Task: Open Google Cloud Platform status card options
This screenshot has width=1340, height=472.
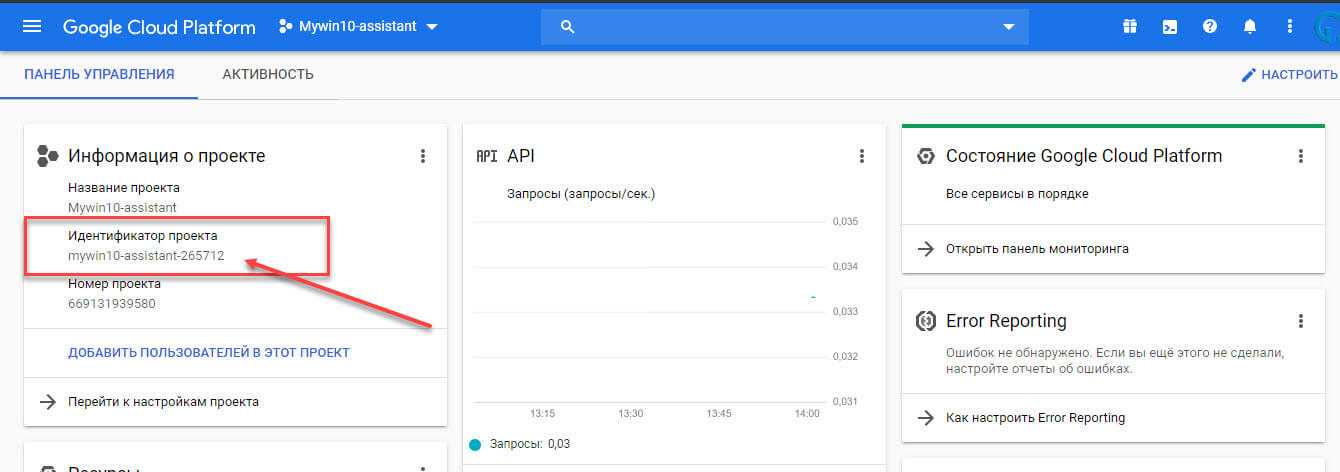Action: pos(1301,156)
